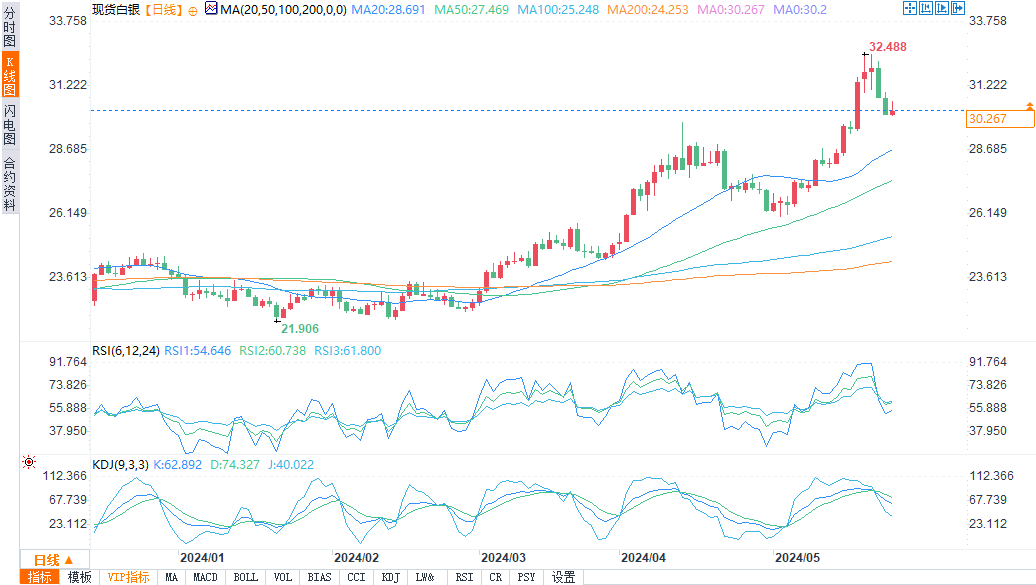This screenshot has width=1036, height=585.
Task: Select the CR indicator button
Action: (x=496, y=577)
